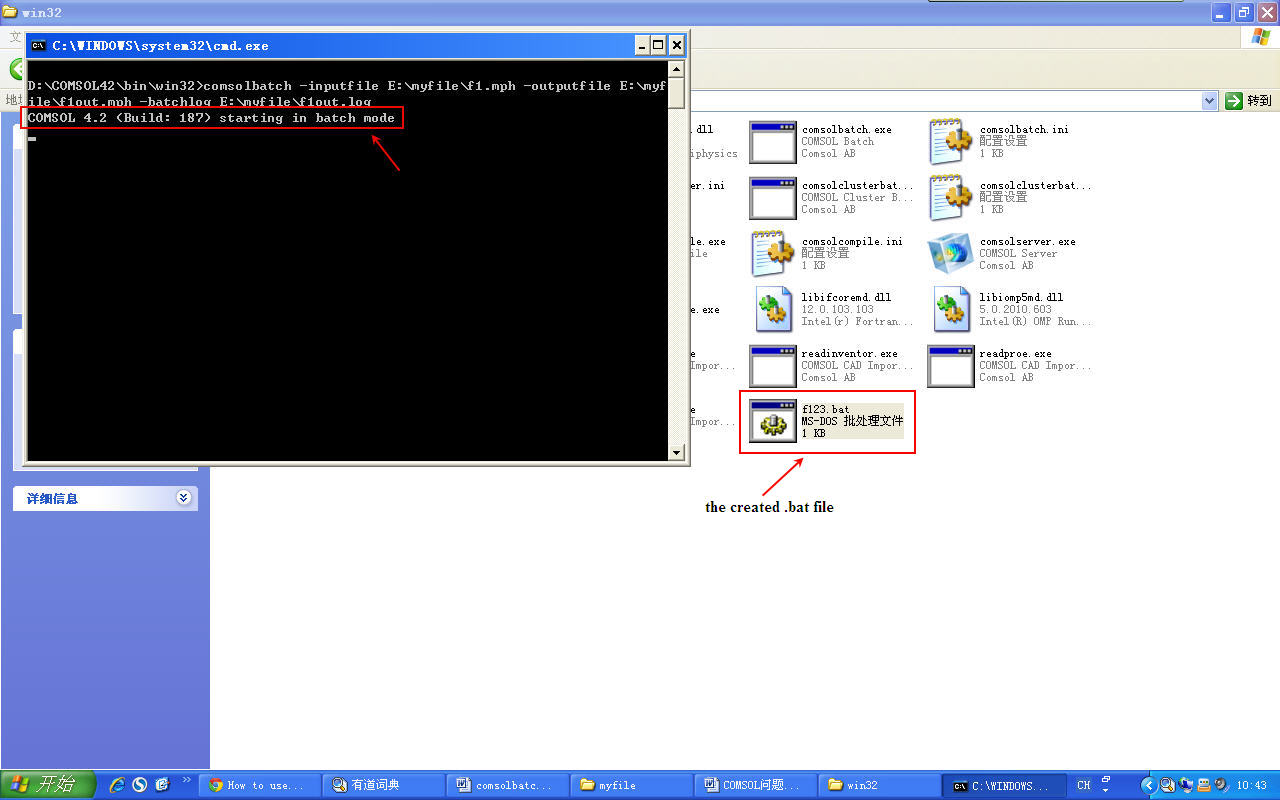The width and height of the screenshot is (1280, 800).
Task: Click the comsolserver.exe file name text
Action: (x=1027, y=242)
